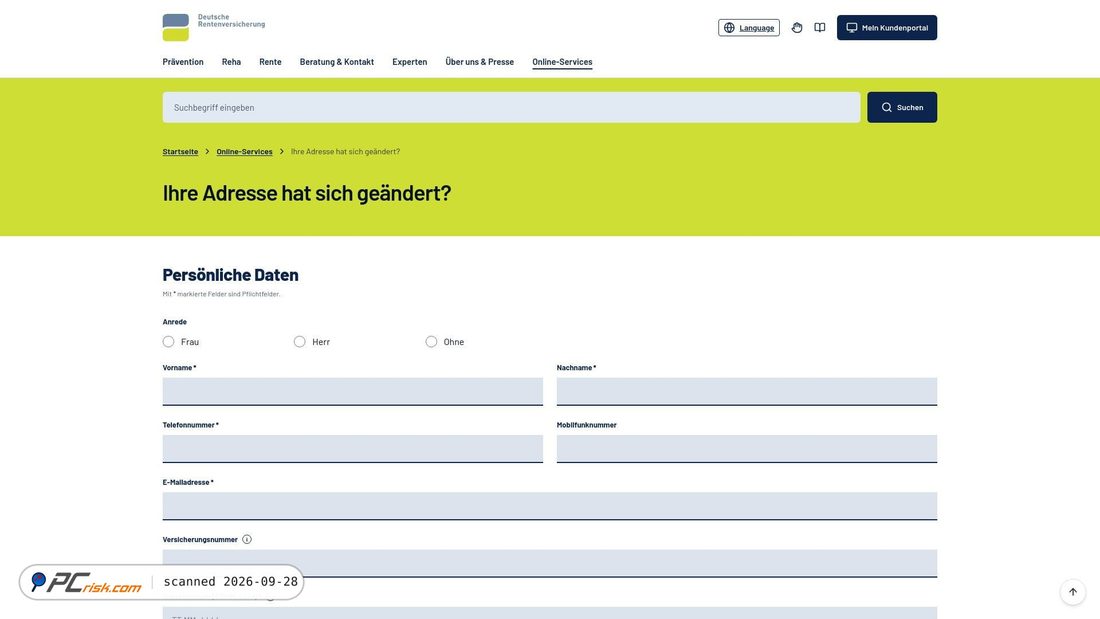1100x619 pixels.
Task: Select the Ohne radio button
Action: pyautogui.click(x=431, y=342)
